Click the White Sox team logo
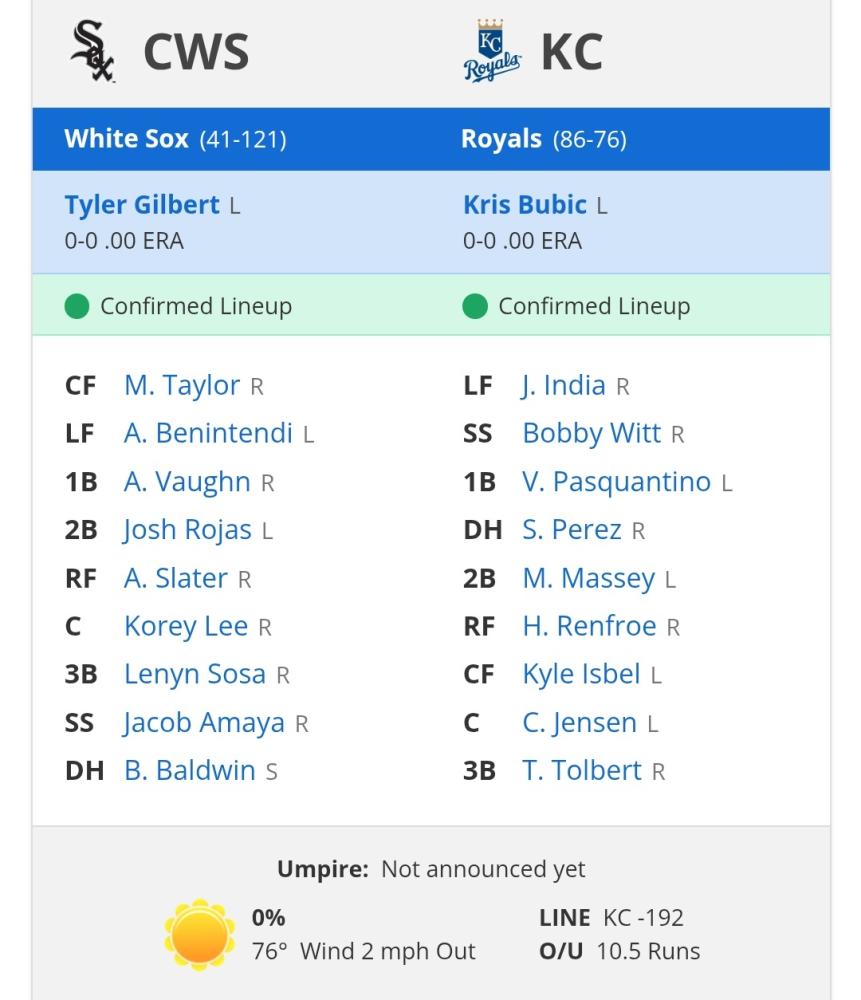 [x=93, y=51]
